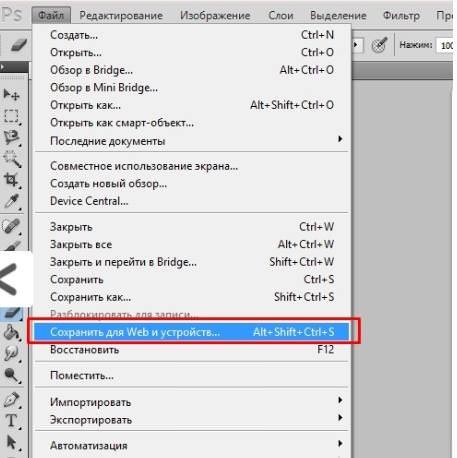The width and height of the screenshot is (457, 458).
Task: Select the Eyedropper tool
Action: [11, 201]
